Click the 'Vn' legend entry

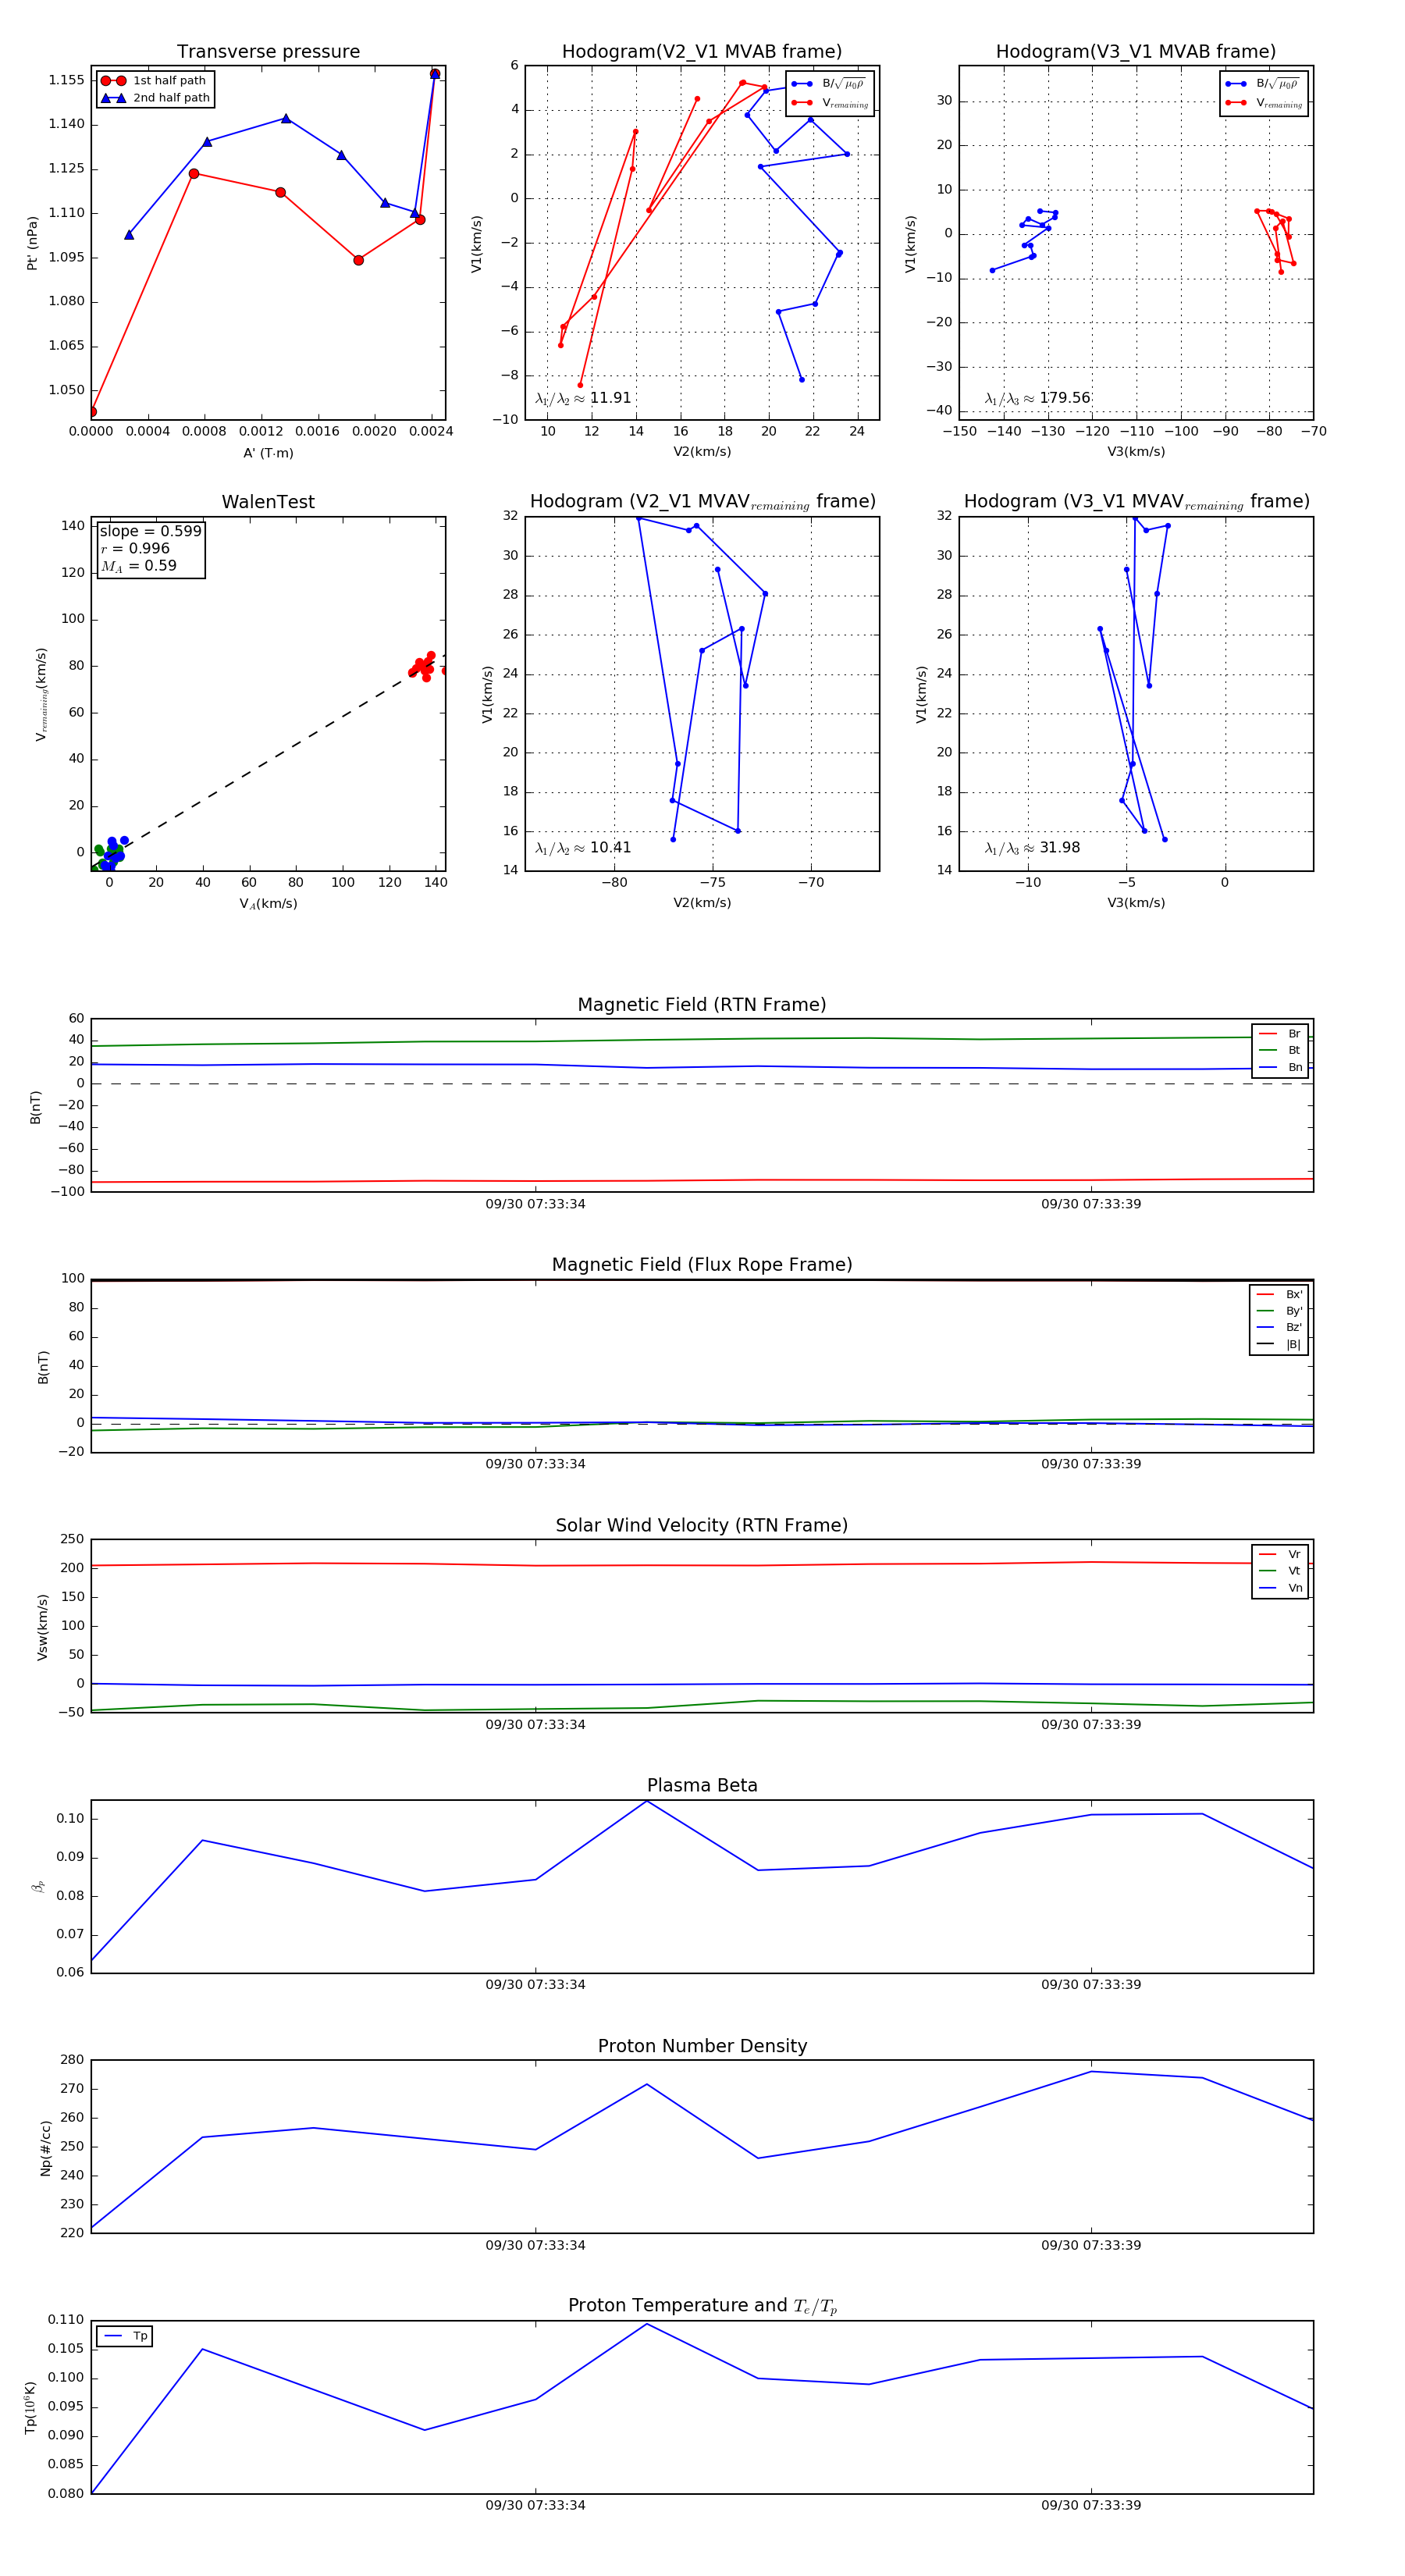tap(1280, 1588)
